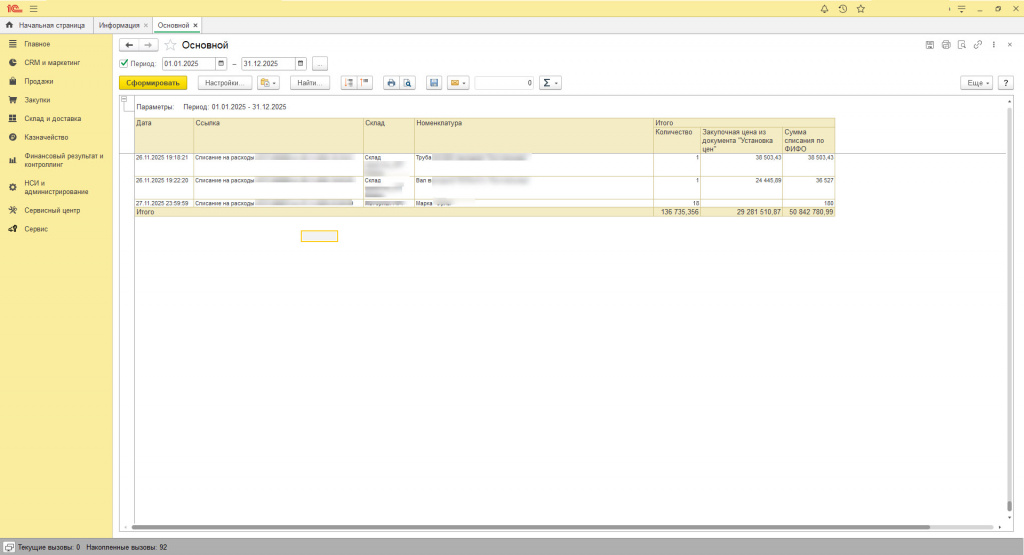Screen dimensions: 1024x555
Task: Add Основной report to favorites star
Action: click(x=170, y=45)
